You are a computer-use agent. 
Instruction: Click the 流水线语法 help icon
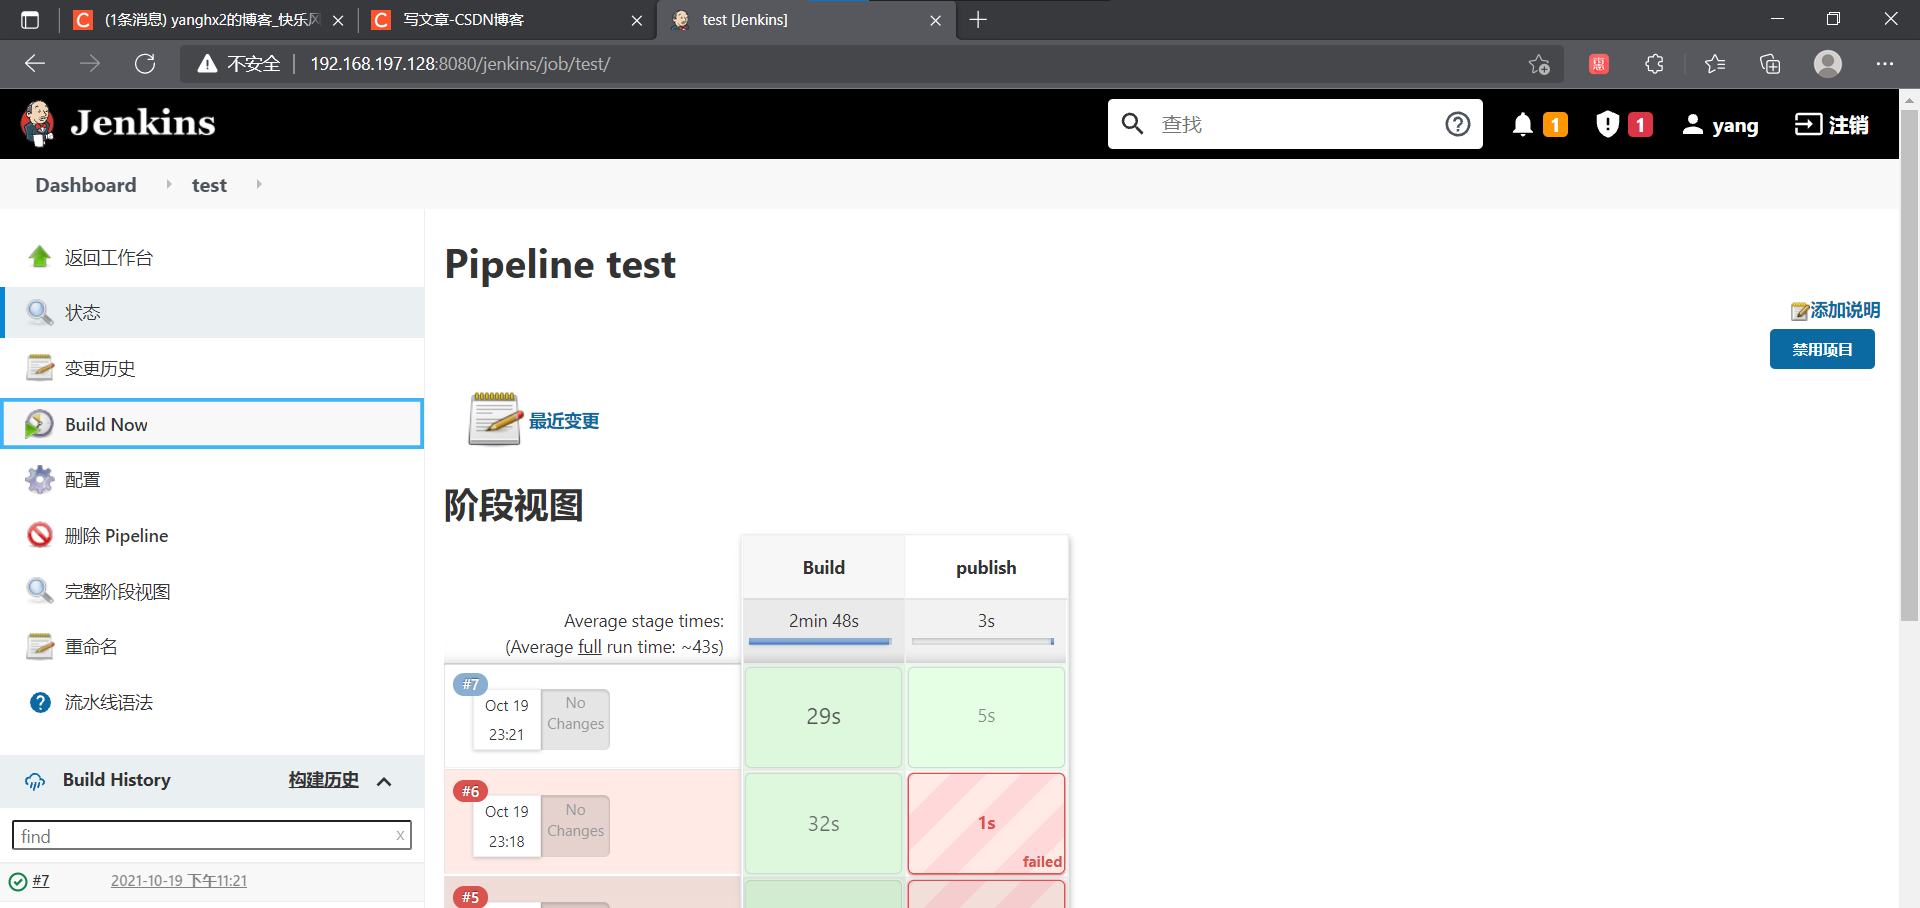click(40, 703)
